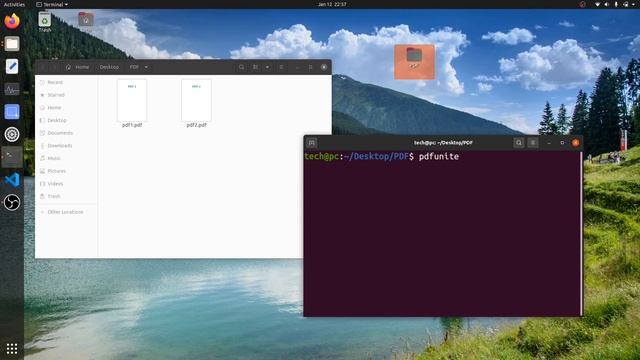This screenshot has width=640, height=360.
Task: Select Music in Files sidebar
Action: [x=67, y=158]
